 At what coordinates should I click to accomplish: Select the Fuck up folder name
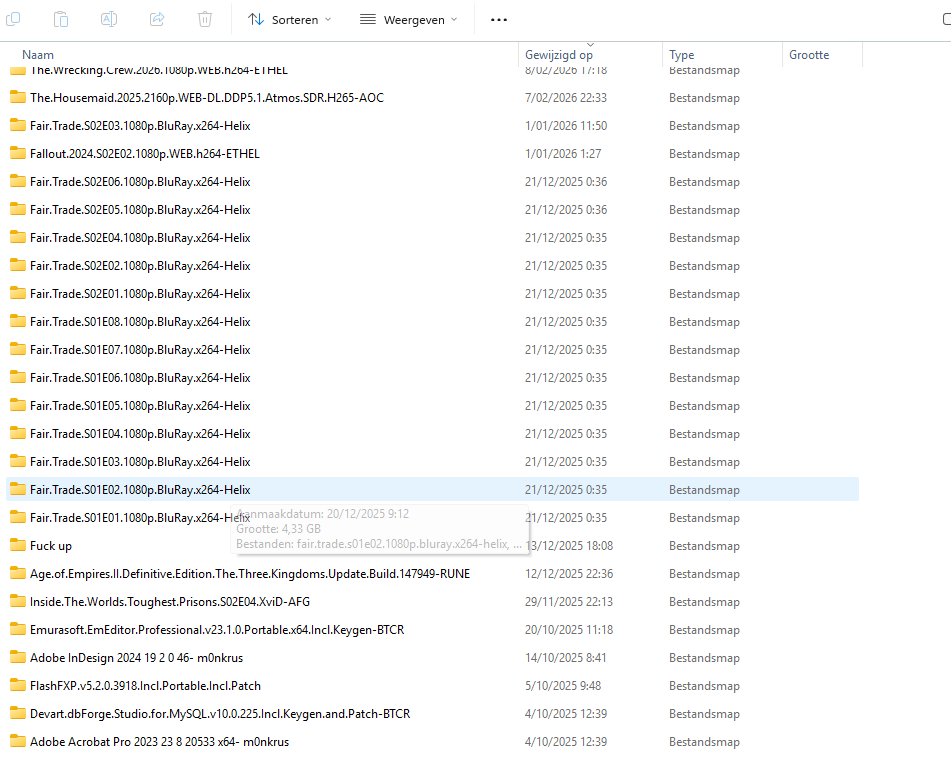pos(51,546)
